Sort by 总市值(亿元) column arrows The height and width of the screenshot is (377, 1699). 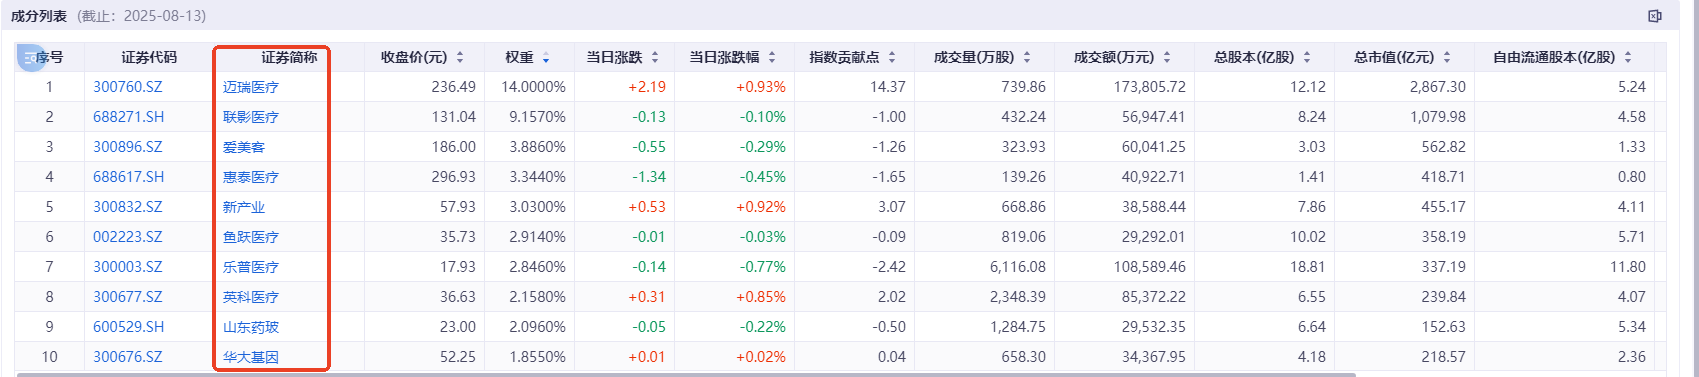[x=1447, y=58]
